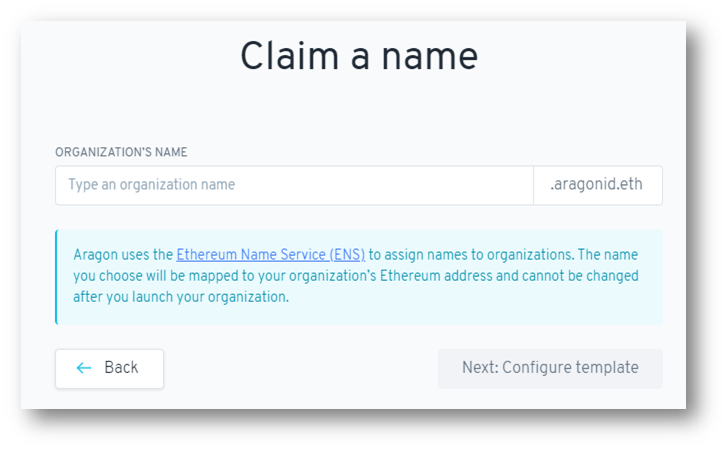Click the Claim a name heading
The height and width of the screenshot is (451, 728).
[x=359, y=57]
